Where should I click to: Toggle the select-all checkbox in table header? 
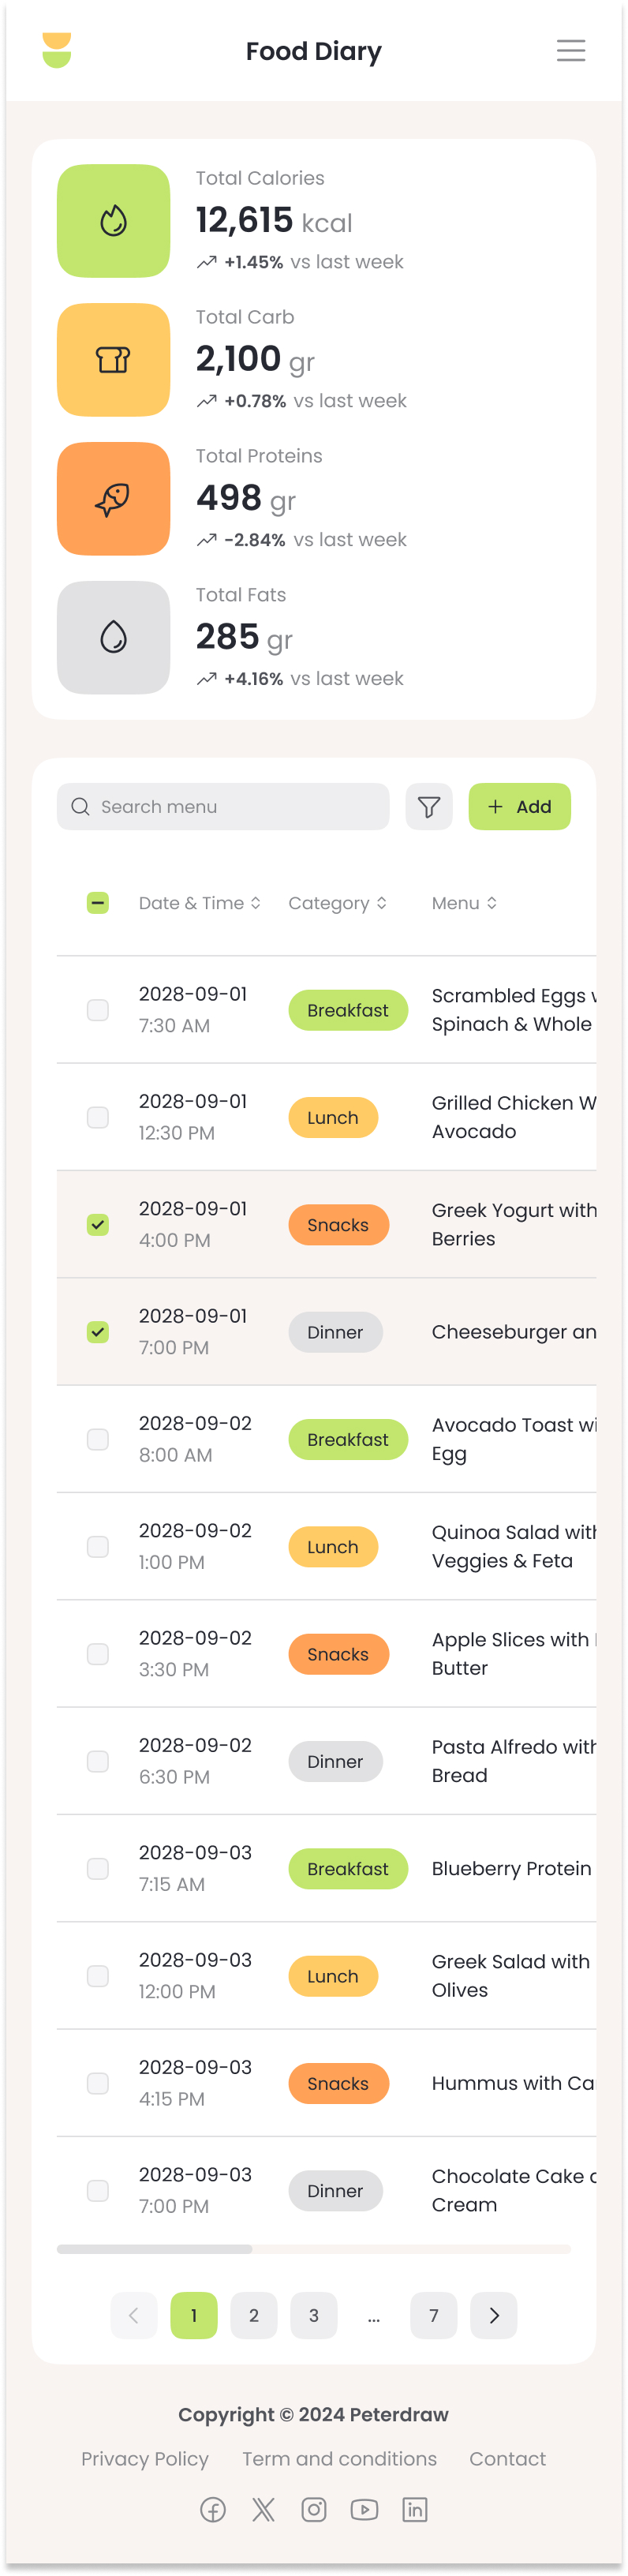coord(97,902)
